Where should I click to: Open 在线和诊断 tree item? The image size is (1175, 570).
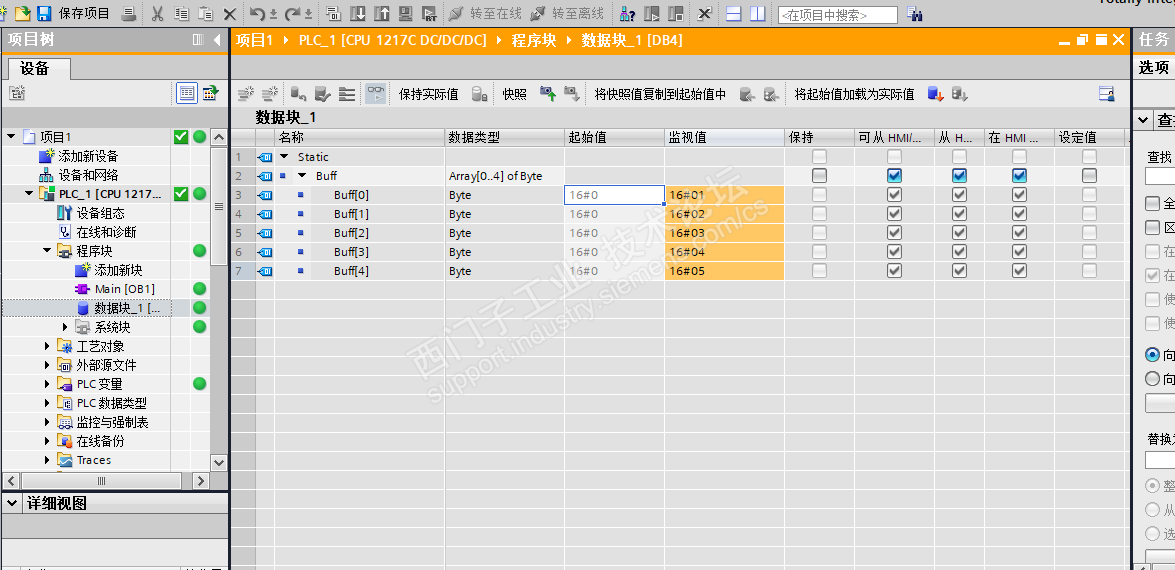pos(106,232)
